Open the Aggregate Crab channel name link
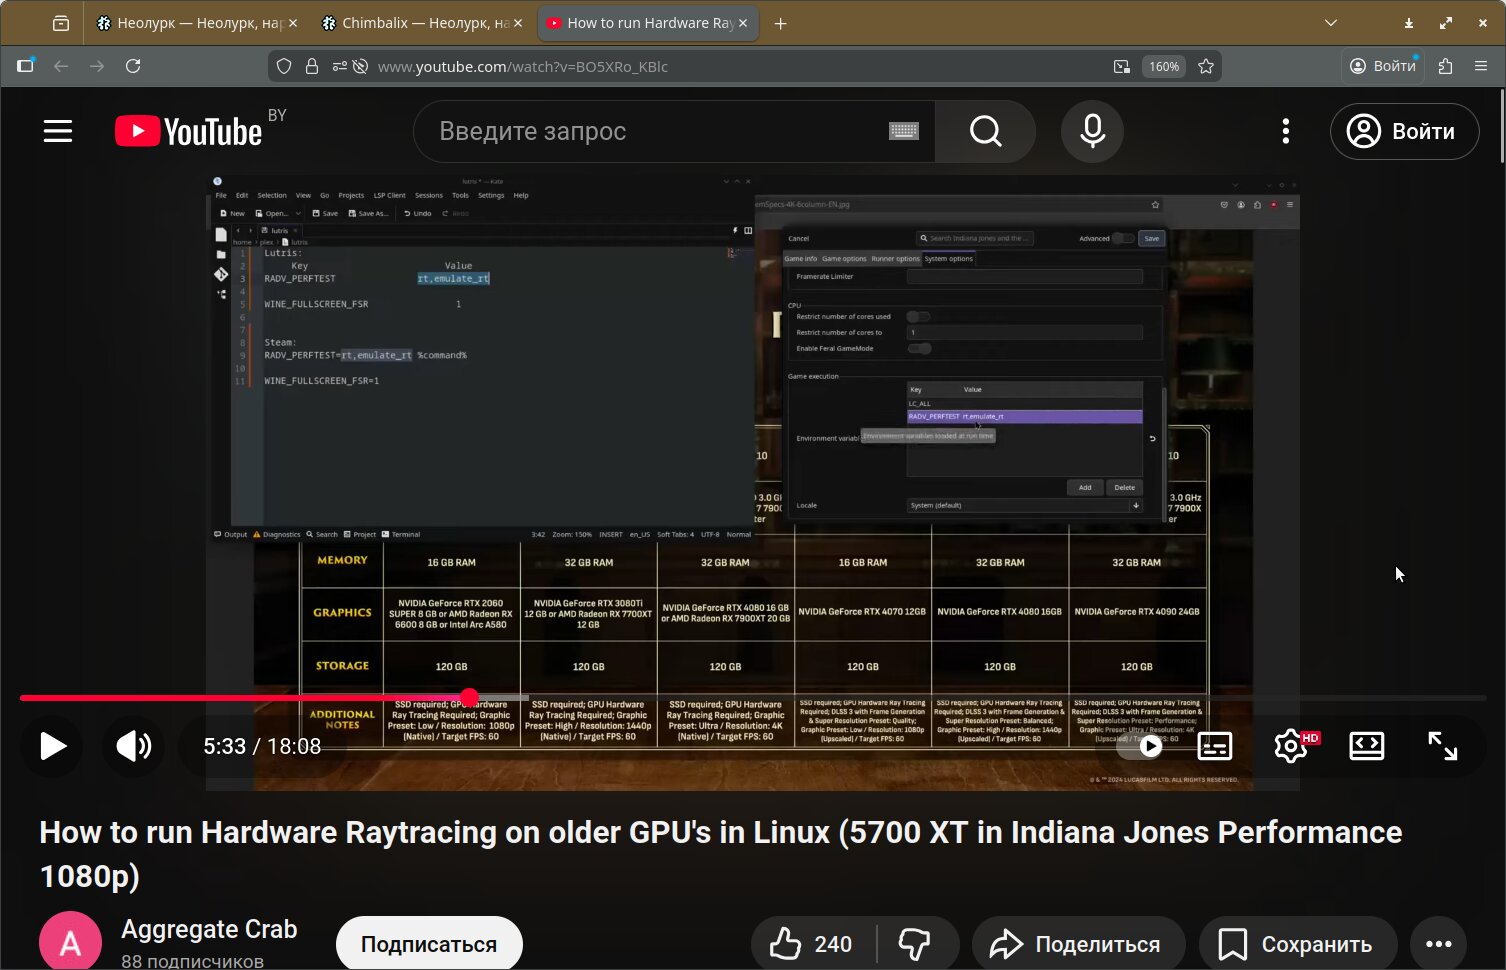This screenshot has width=1506, height=970. 209,929
